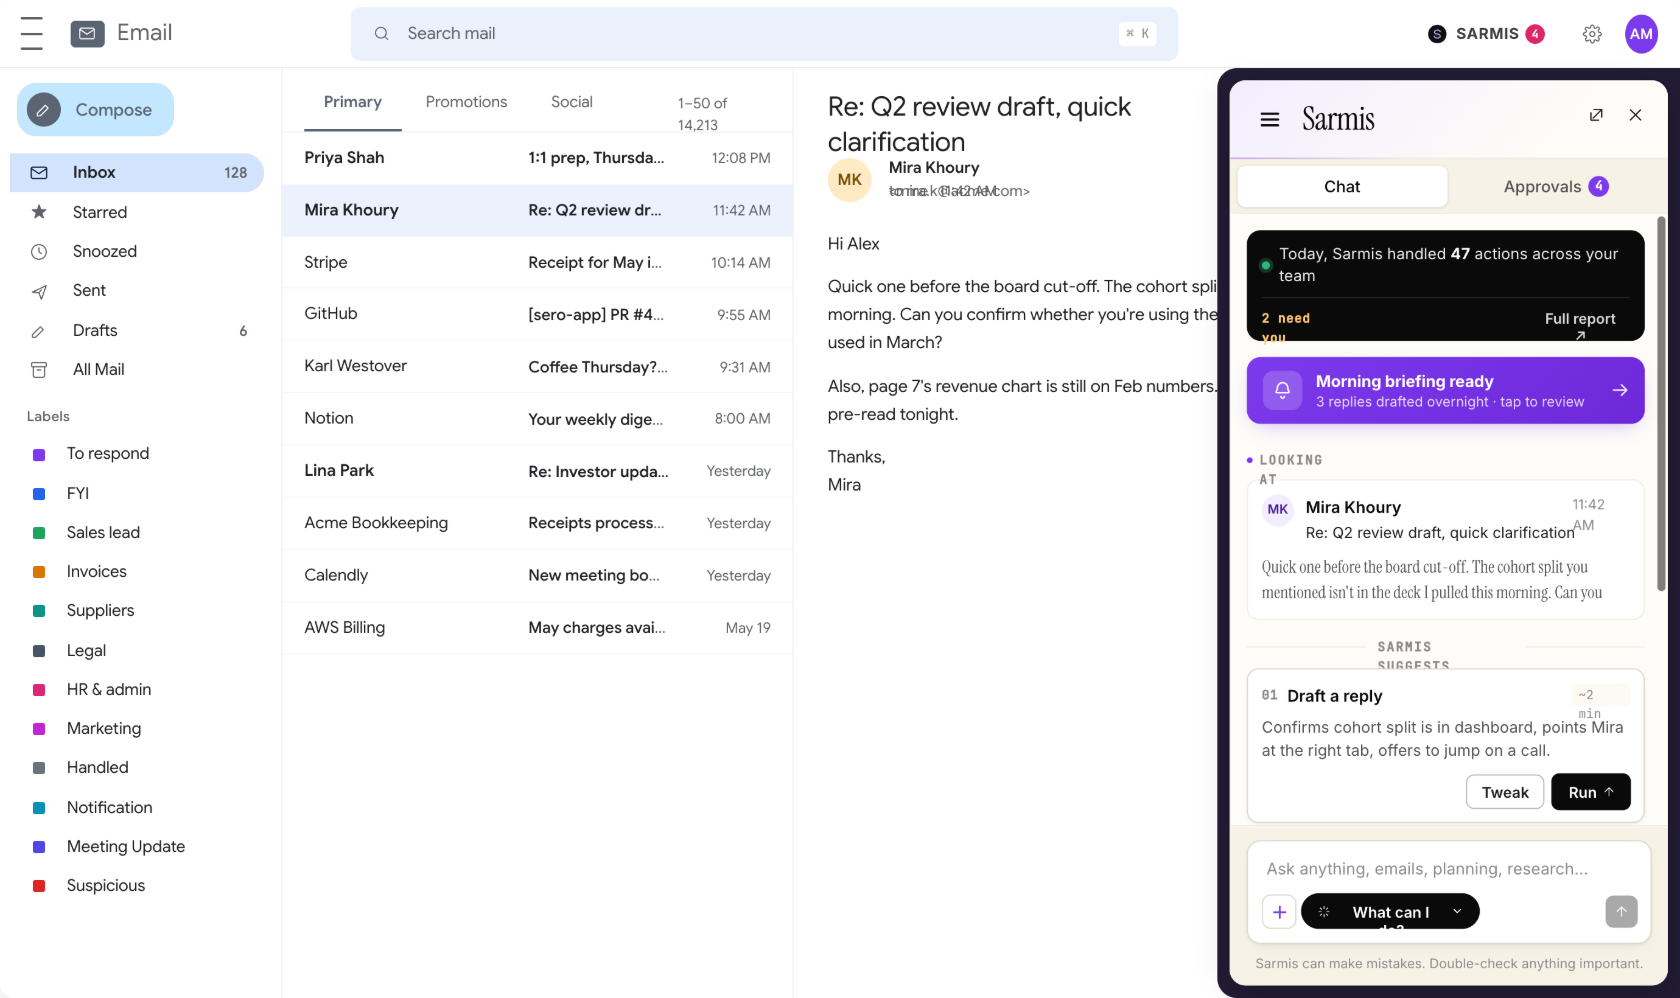Switch to the Promotions tab
The image size is (1680, 998).
(x=466, y=102)
